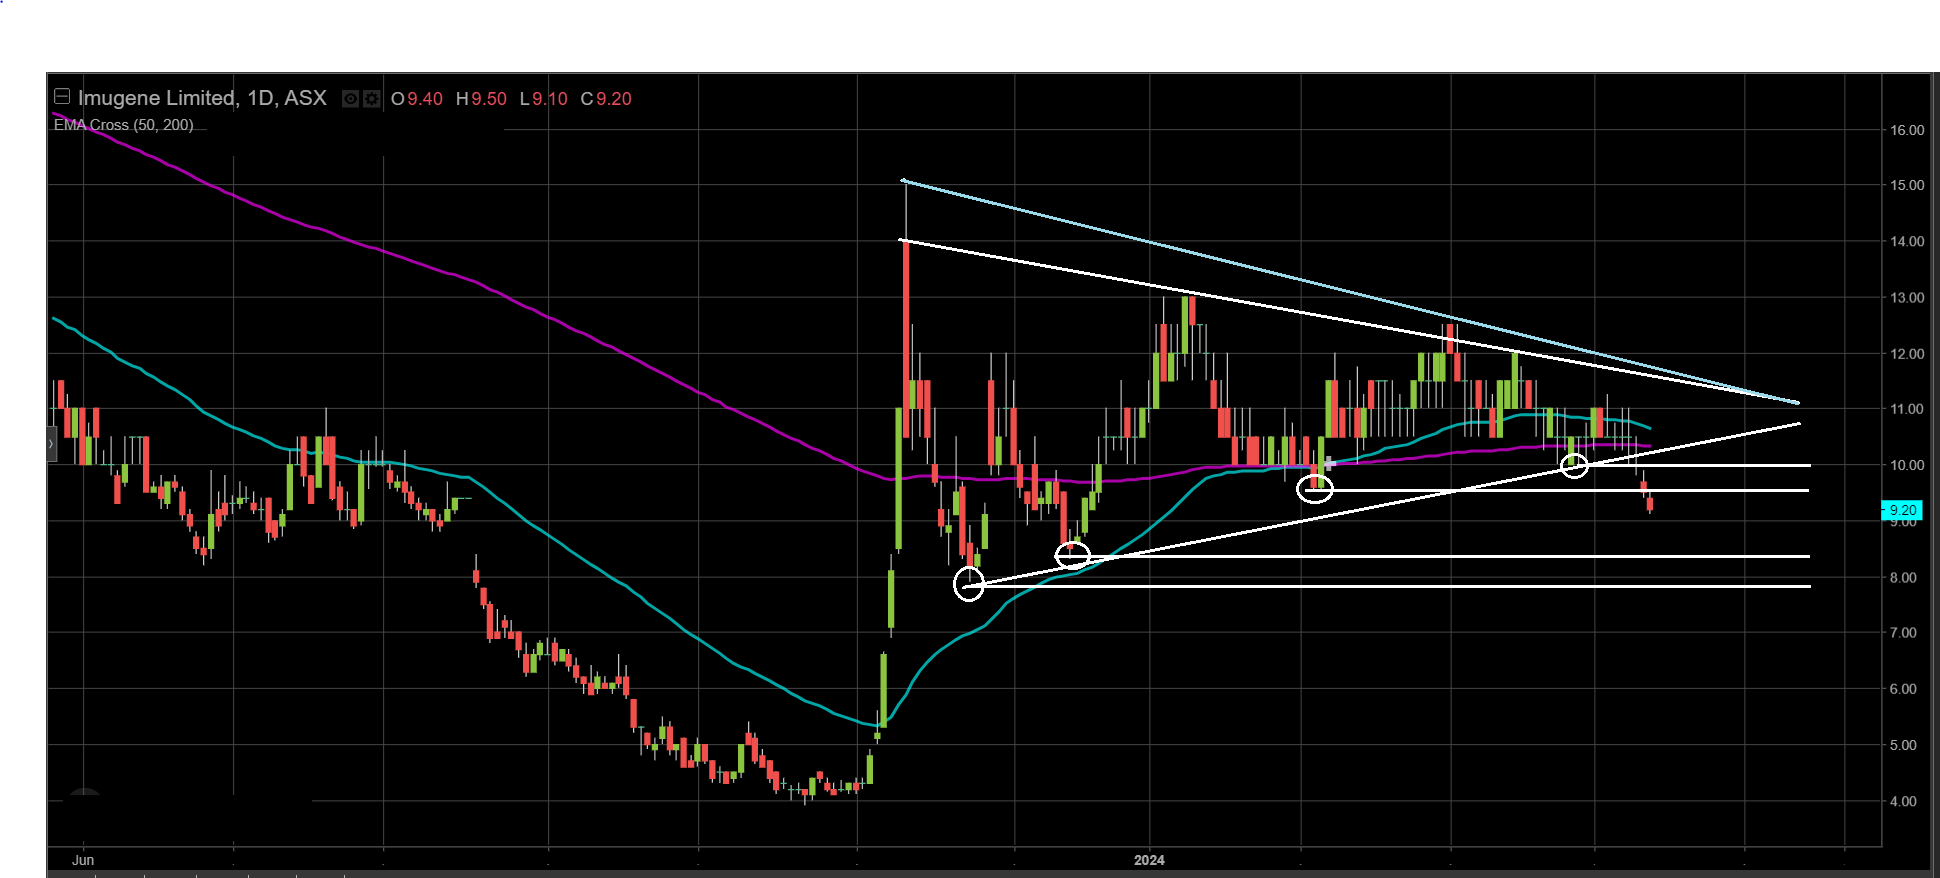
Task: Click the 5.00 price axis label
Action: [1903, 745]
